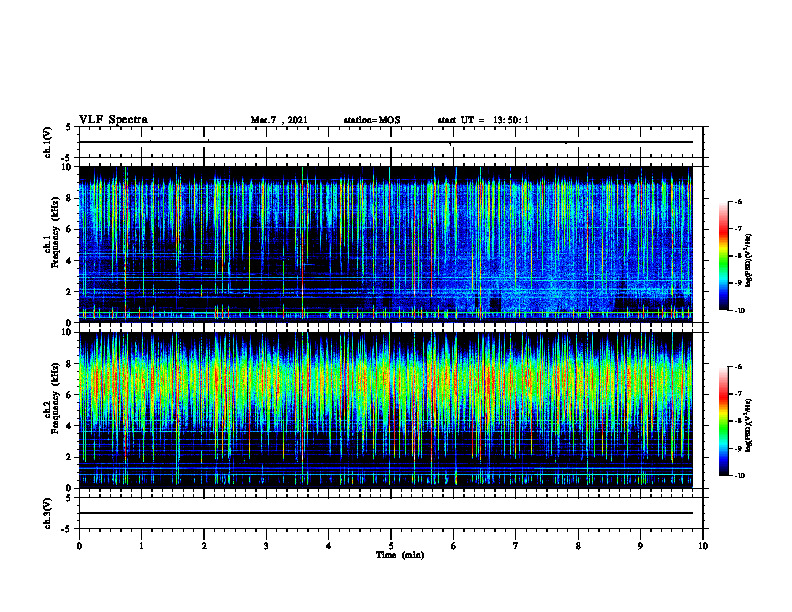
Task: Click the "-6" label on ch.2 colorbar
Action: (739, 367)
